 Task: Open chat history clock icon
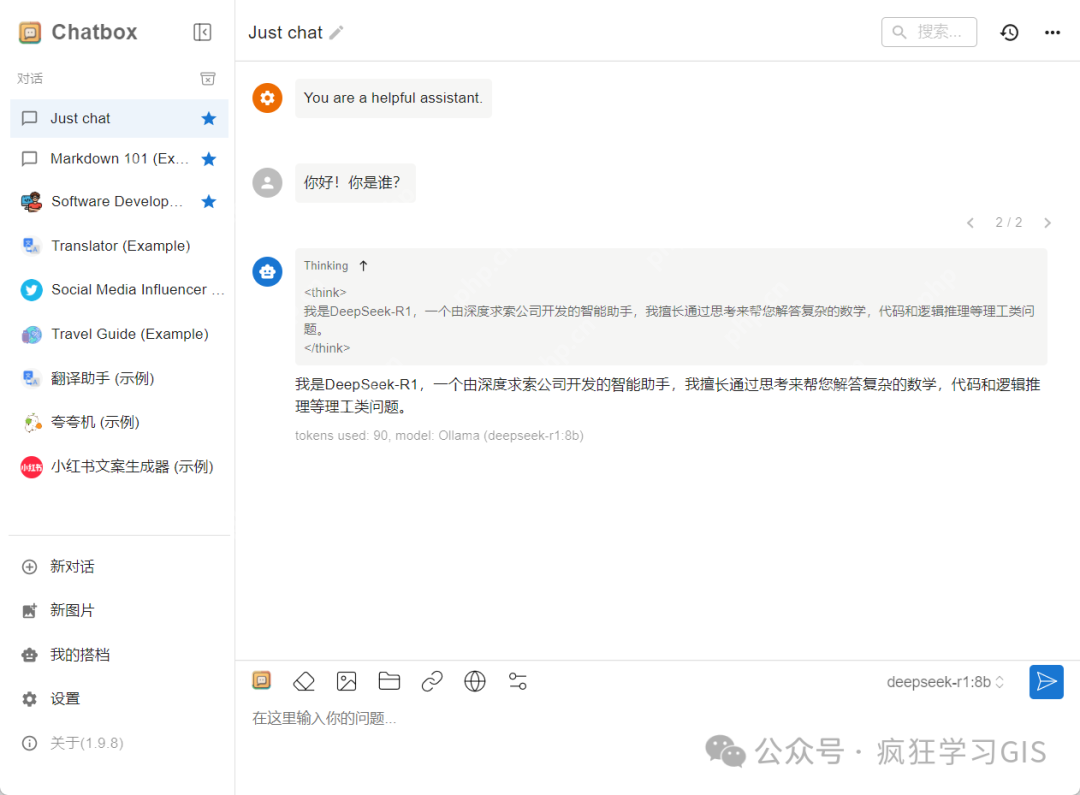[1009, 32]
